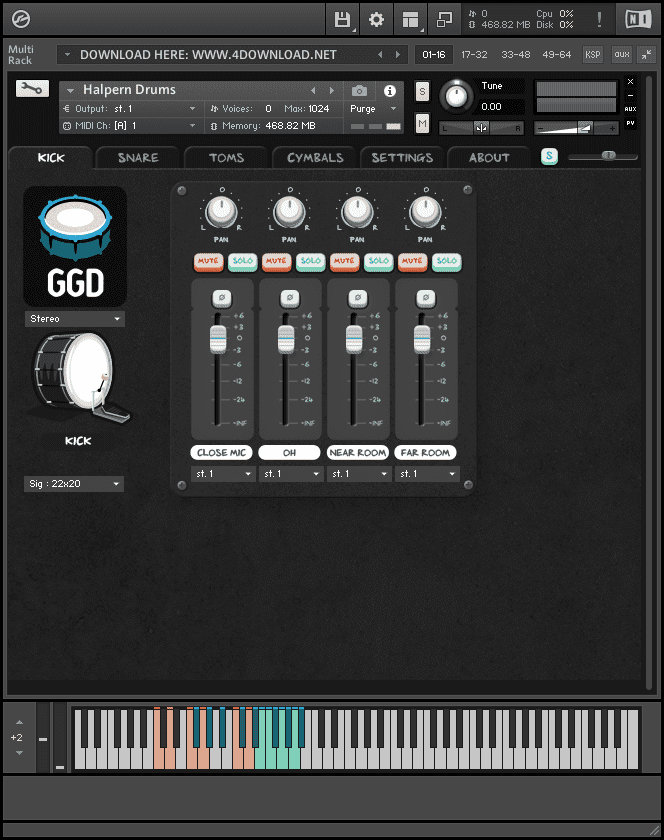The image size is (664, 840).
Task: Switch to the TOMS tab
Action: click(226, 158)
